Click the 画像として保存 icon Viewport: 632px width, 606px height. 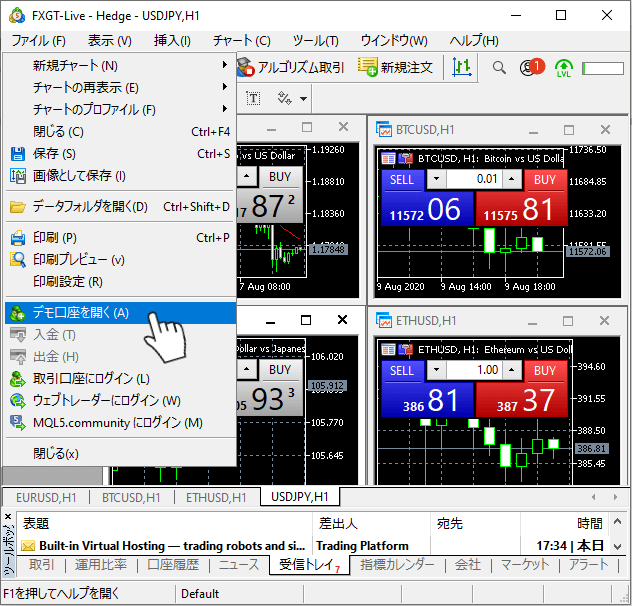(18, 176)
